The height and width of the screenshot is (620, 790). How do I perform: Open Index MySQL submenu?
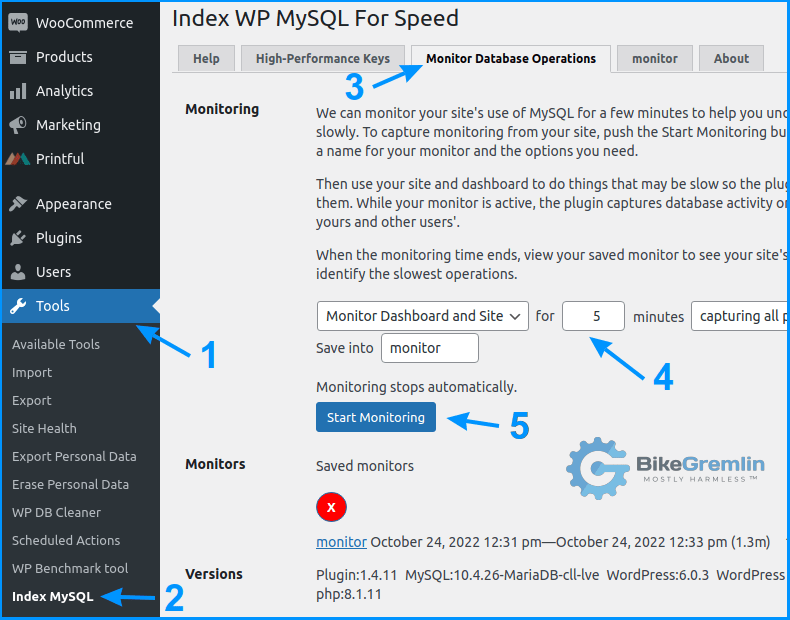pos(52,596)
